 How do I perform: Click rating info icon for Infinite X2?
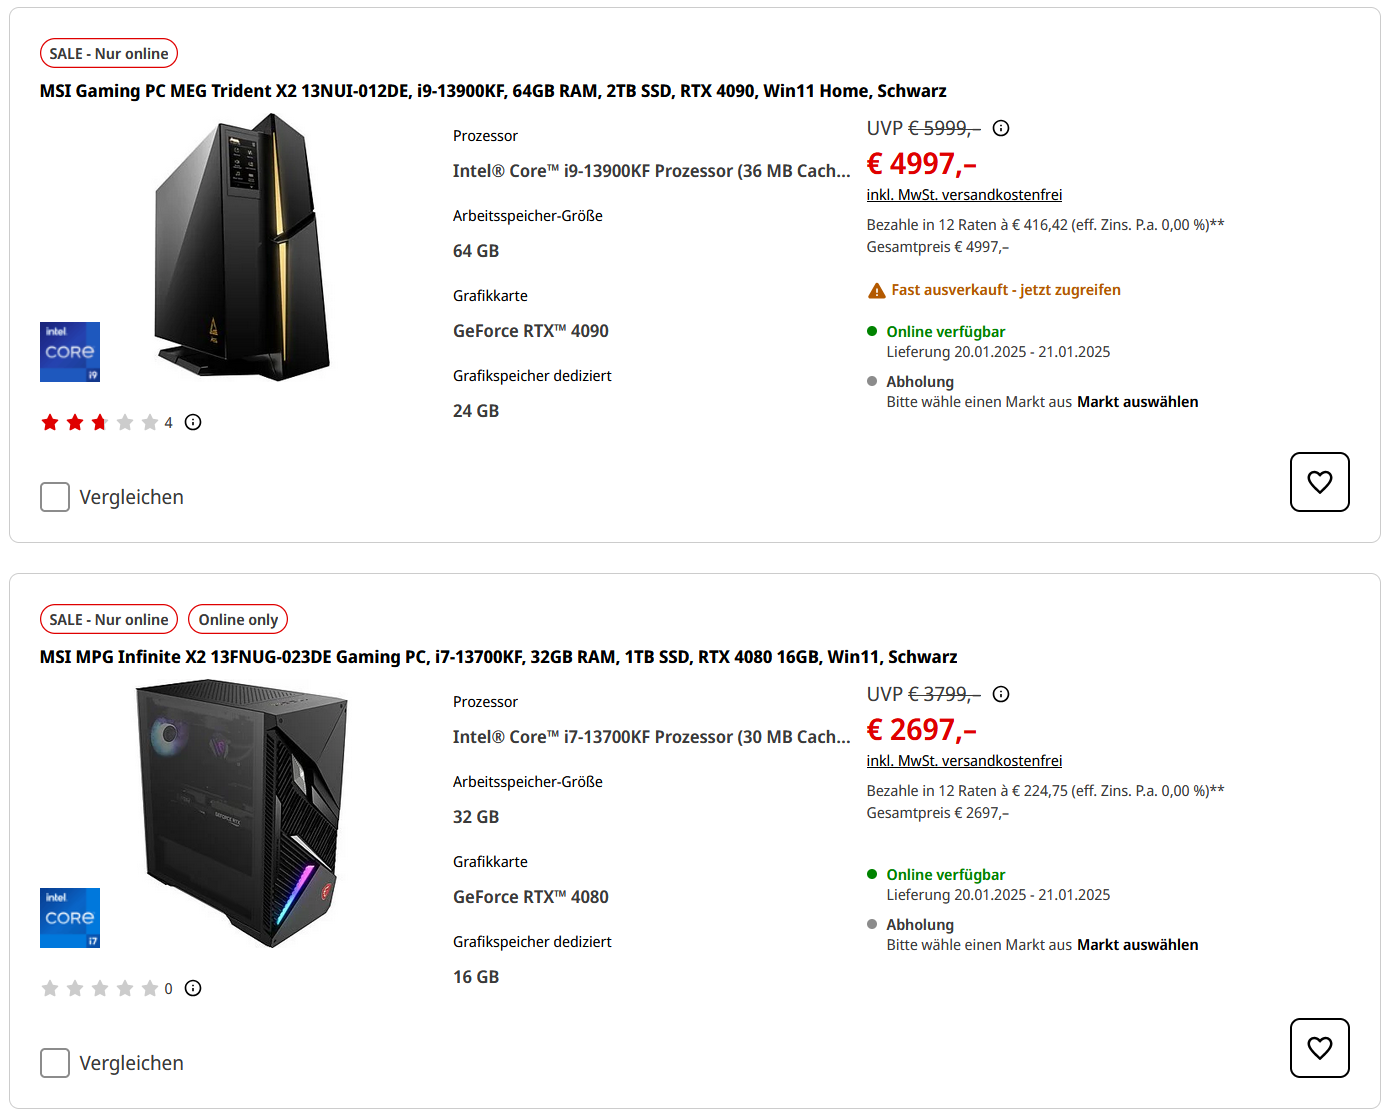(193, 988)
